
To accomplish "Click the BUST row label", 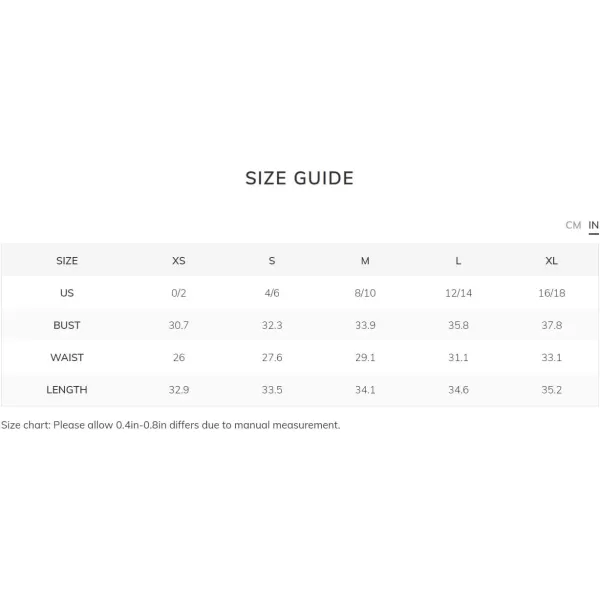I will coord(67,325).
